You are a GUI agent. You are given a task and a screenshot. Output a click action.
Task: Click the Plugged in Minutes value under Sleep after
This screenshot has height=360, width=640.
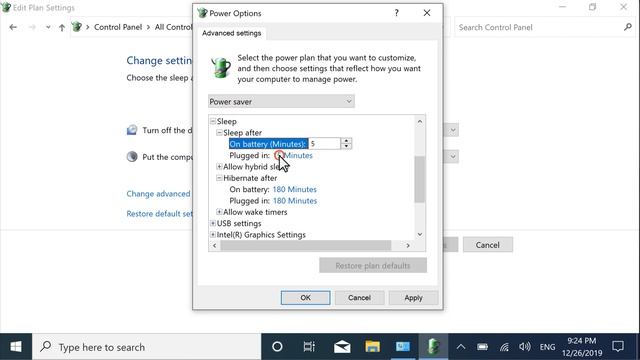coord(293,156)
